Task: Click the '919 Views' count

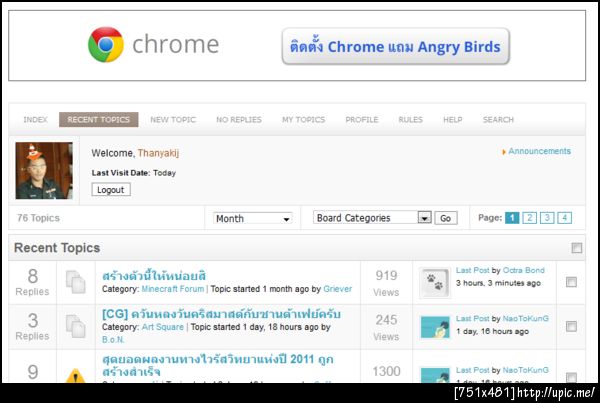Action: click(386, 283)
